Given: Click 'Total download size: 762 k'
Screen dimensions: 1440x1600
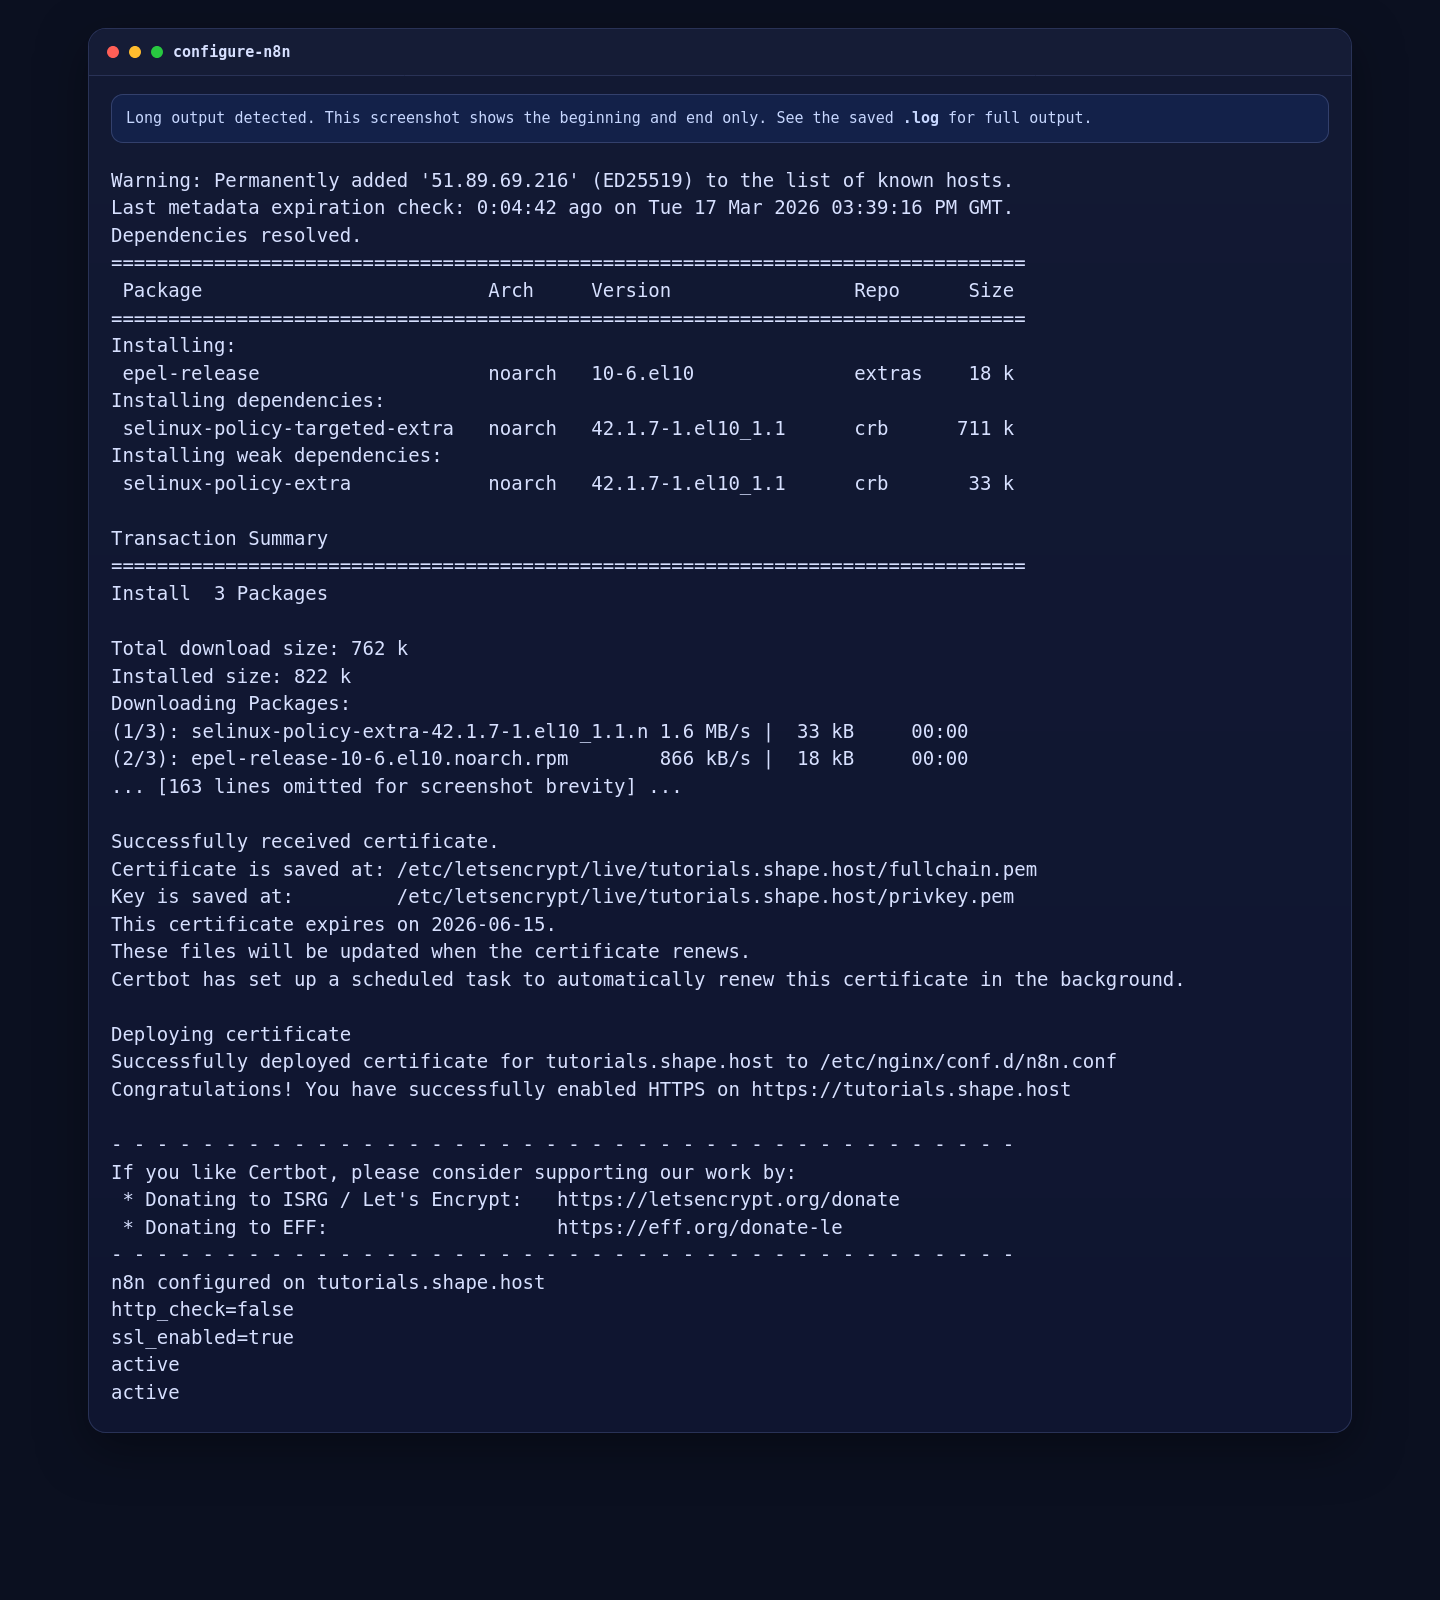Looking at the screenshot, I should (x=259, y=649).
